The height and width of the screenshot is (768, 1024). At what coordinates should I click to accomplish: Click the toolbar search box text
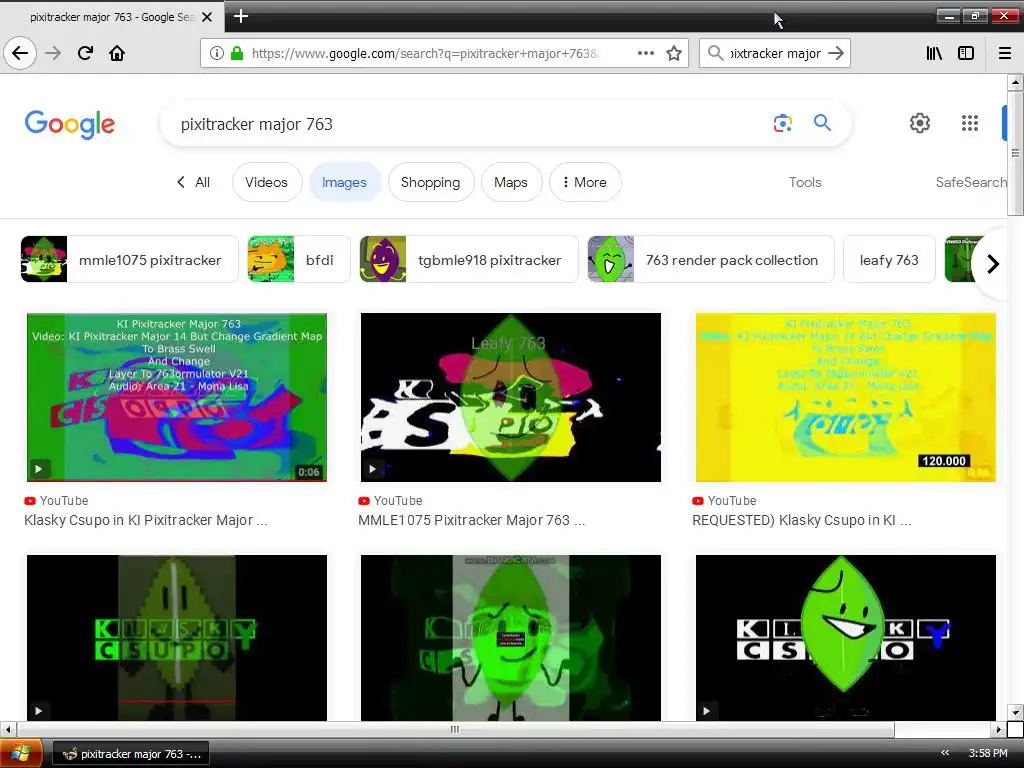775,53
